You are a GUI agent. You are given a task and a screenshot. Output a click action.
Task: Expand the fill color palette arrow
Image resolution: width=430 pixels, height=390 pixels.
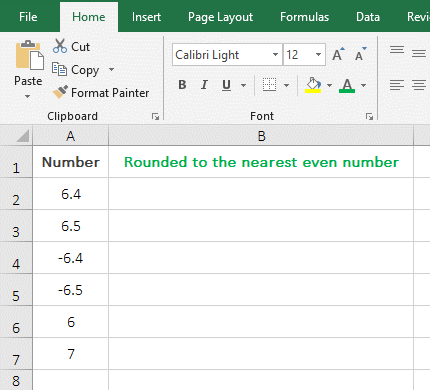[329, 85]
